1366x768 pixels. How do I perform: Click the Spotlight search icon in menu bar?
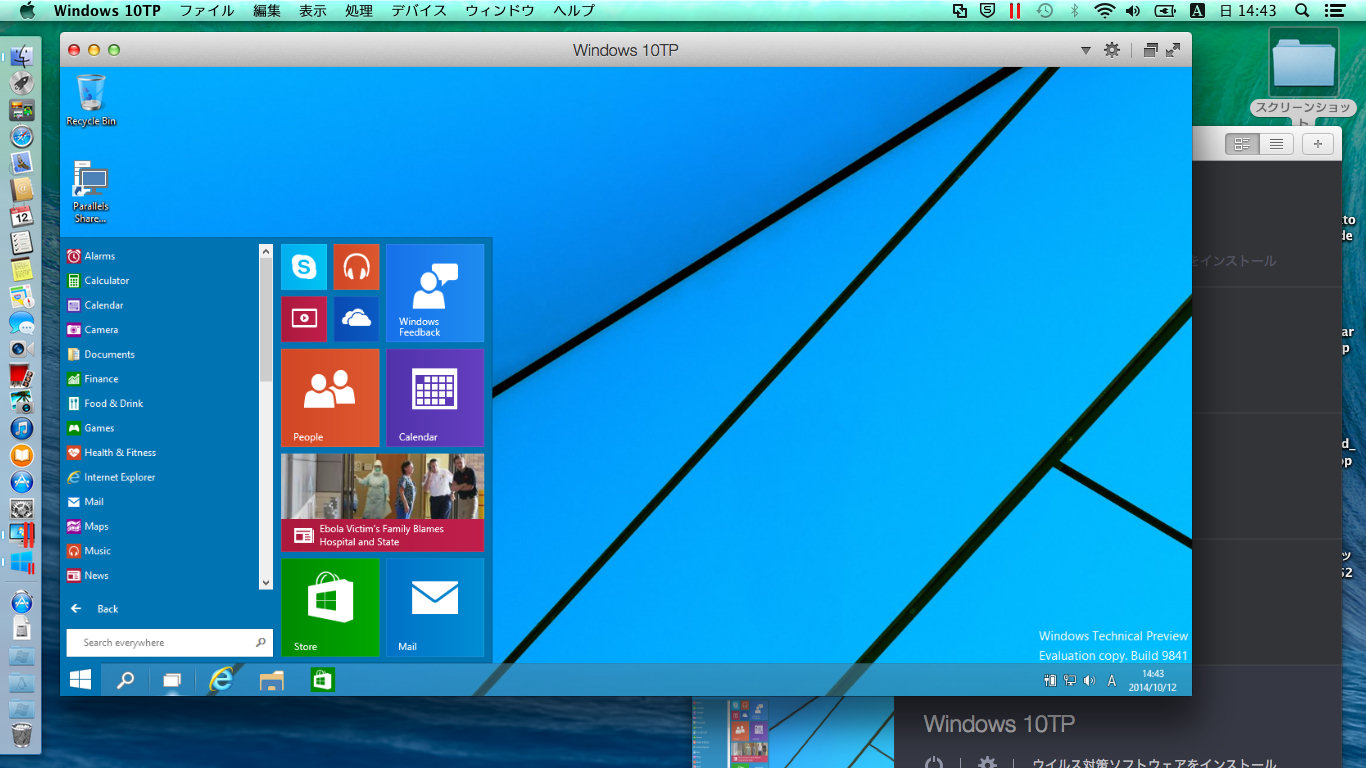point(1302,10)
